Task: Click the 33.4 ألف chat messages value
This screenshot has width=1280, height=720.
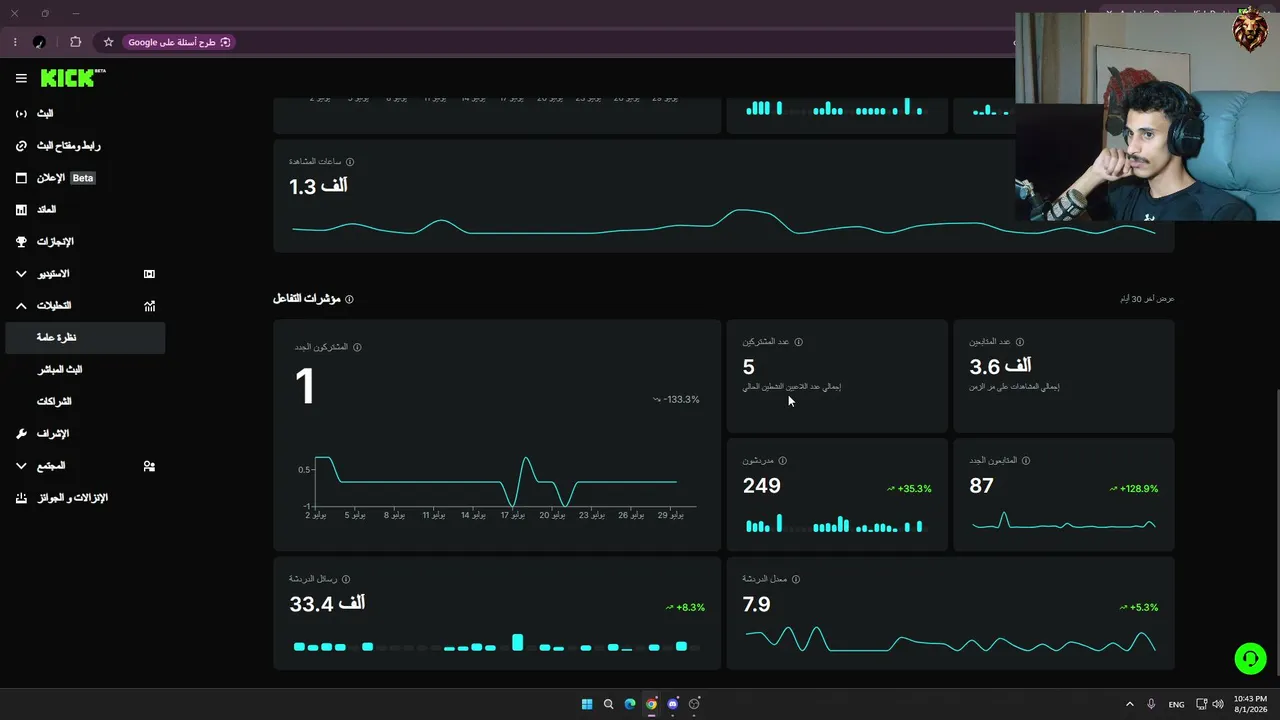Action: [x=327, y=604]
